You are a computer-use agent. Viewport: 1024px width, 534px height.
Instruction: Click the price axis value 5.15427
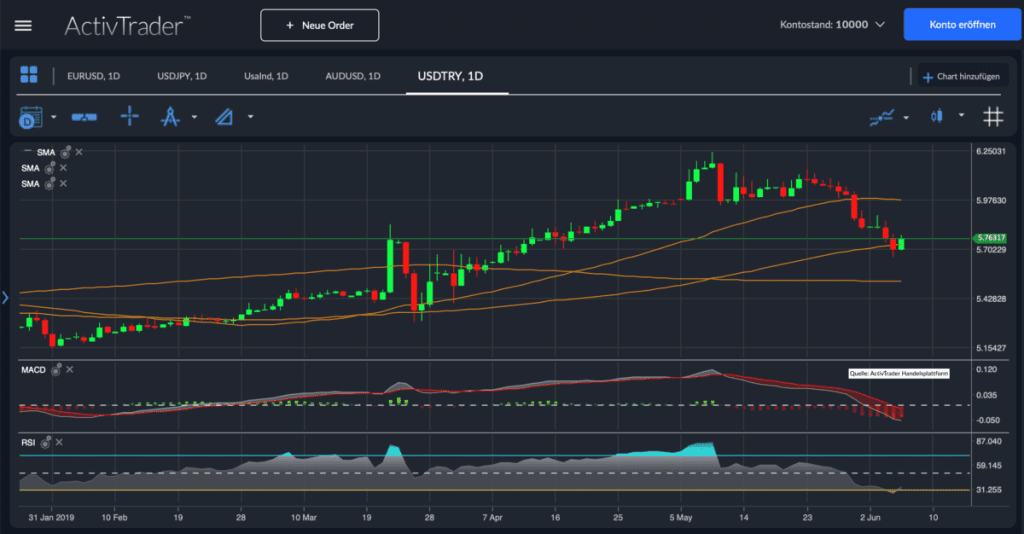(x=991, y=348)
